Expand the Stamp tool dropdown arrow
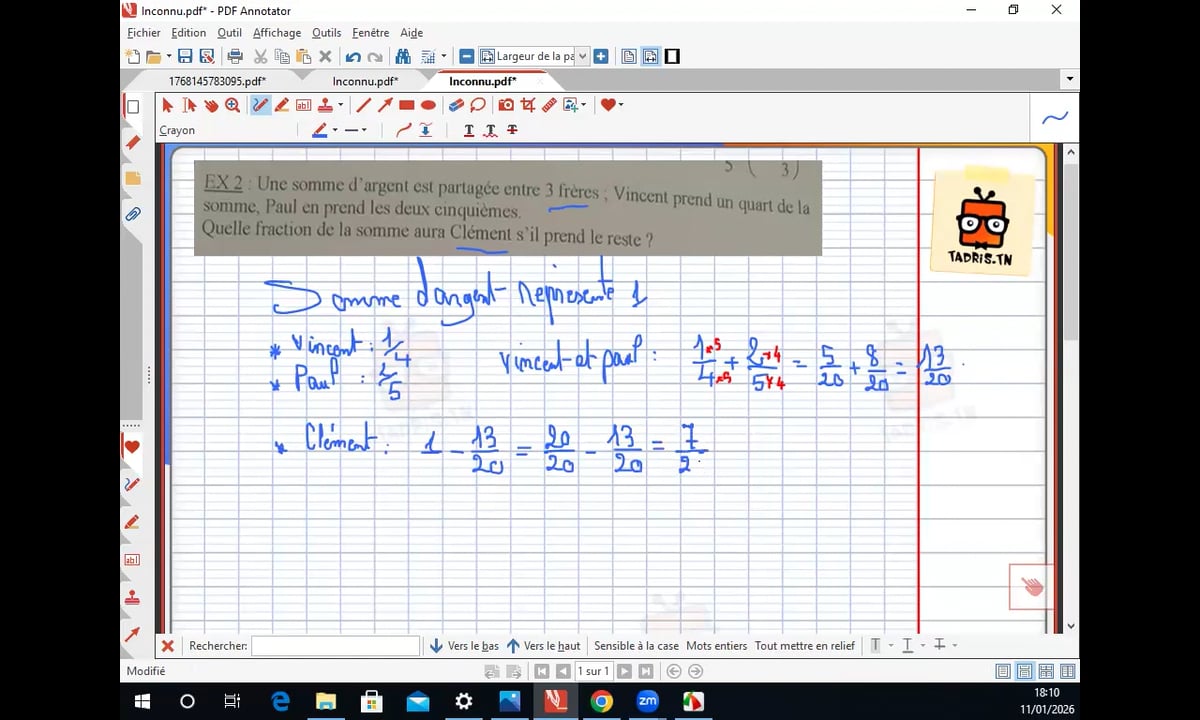The image size is (1200, 720). (340, 105)
